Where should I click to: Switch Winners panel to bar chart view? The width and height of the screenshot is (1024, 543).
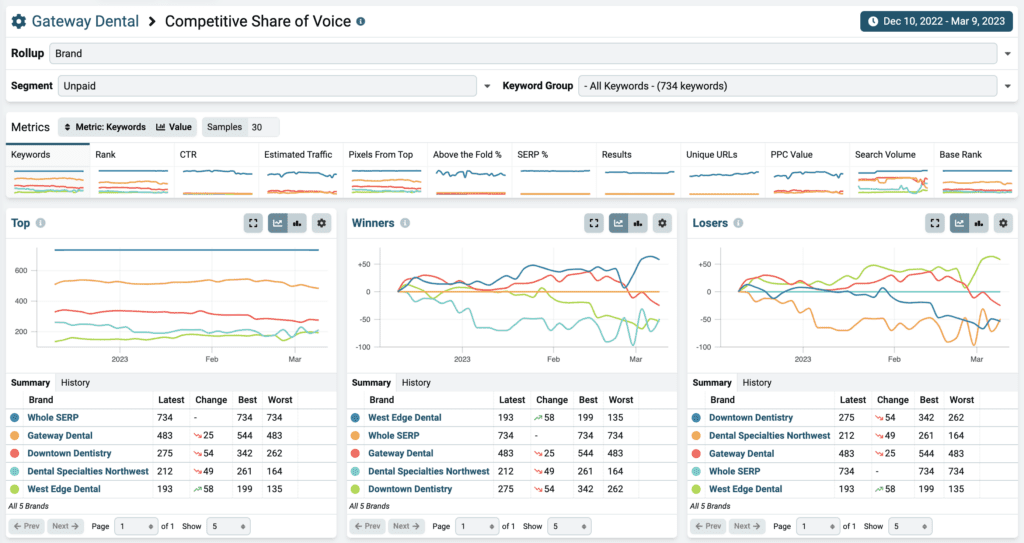638,223
